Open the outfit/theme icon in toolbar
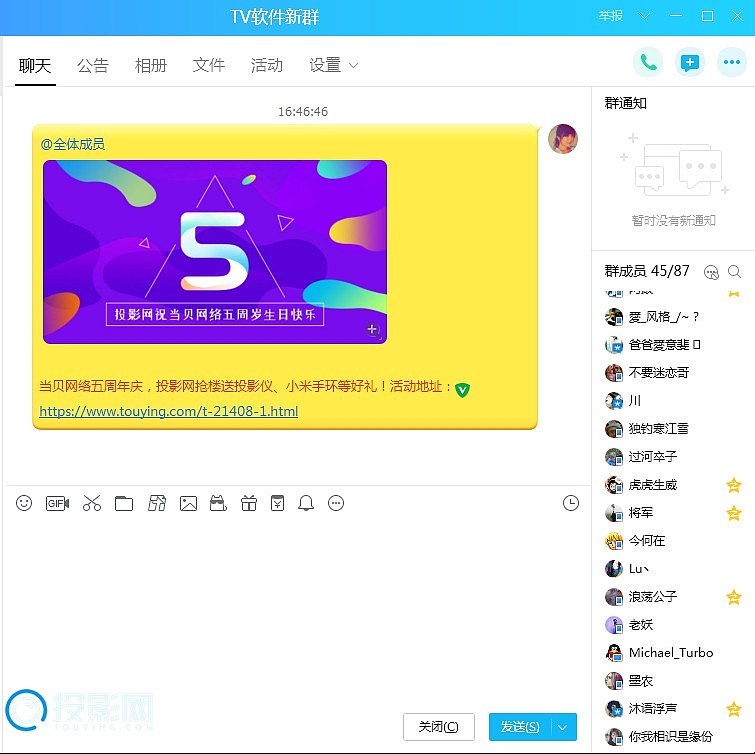This screenshot has width=755, height=754. tap(156, 503)
